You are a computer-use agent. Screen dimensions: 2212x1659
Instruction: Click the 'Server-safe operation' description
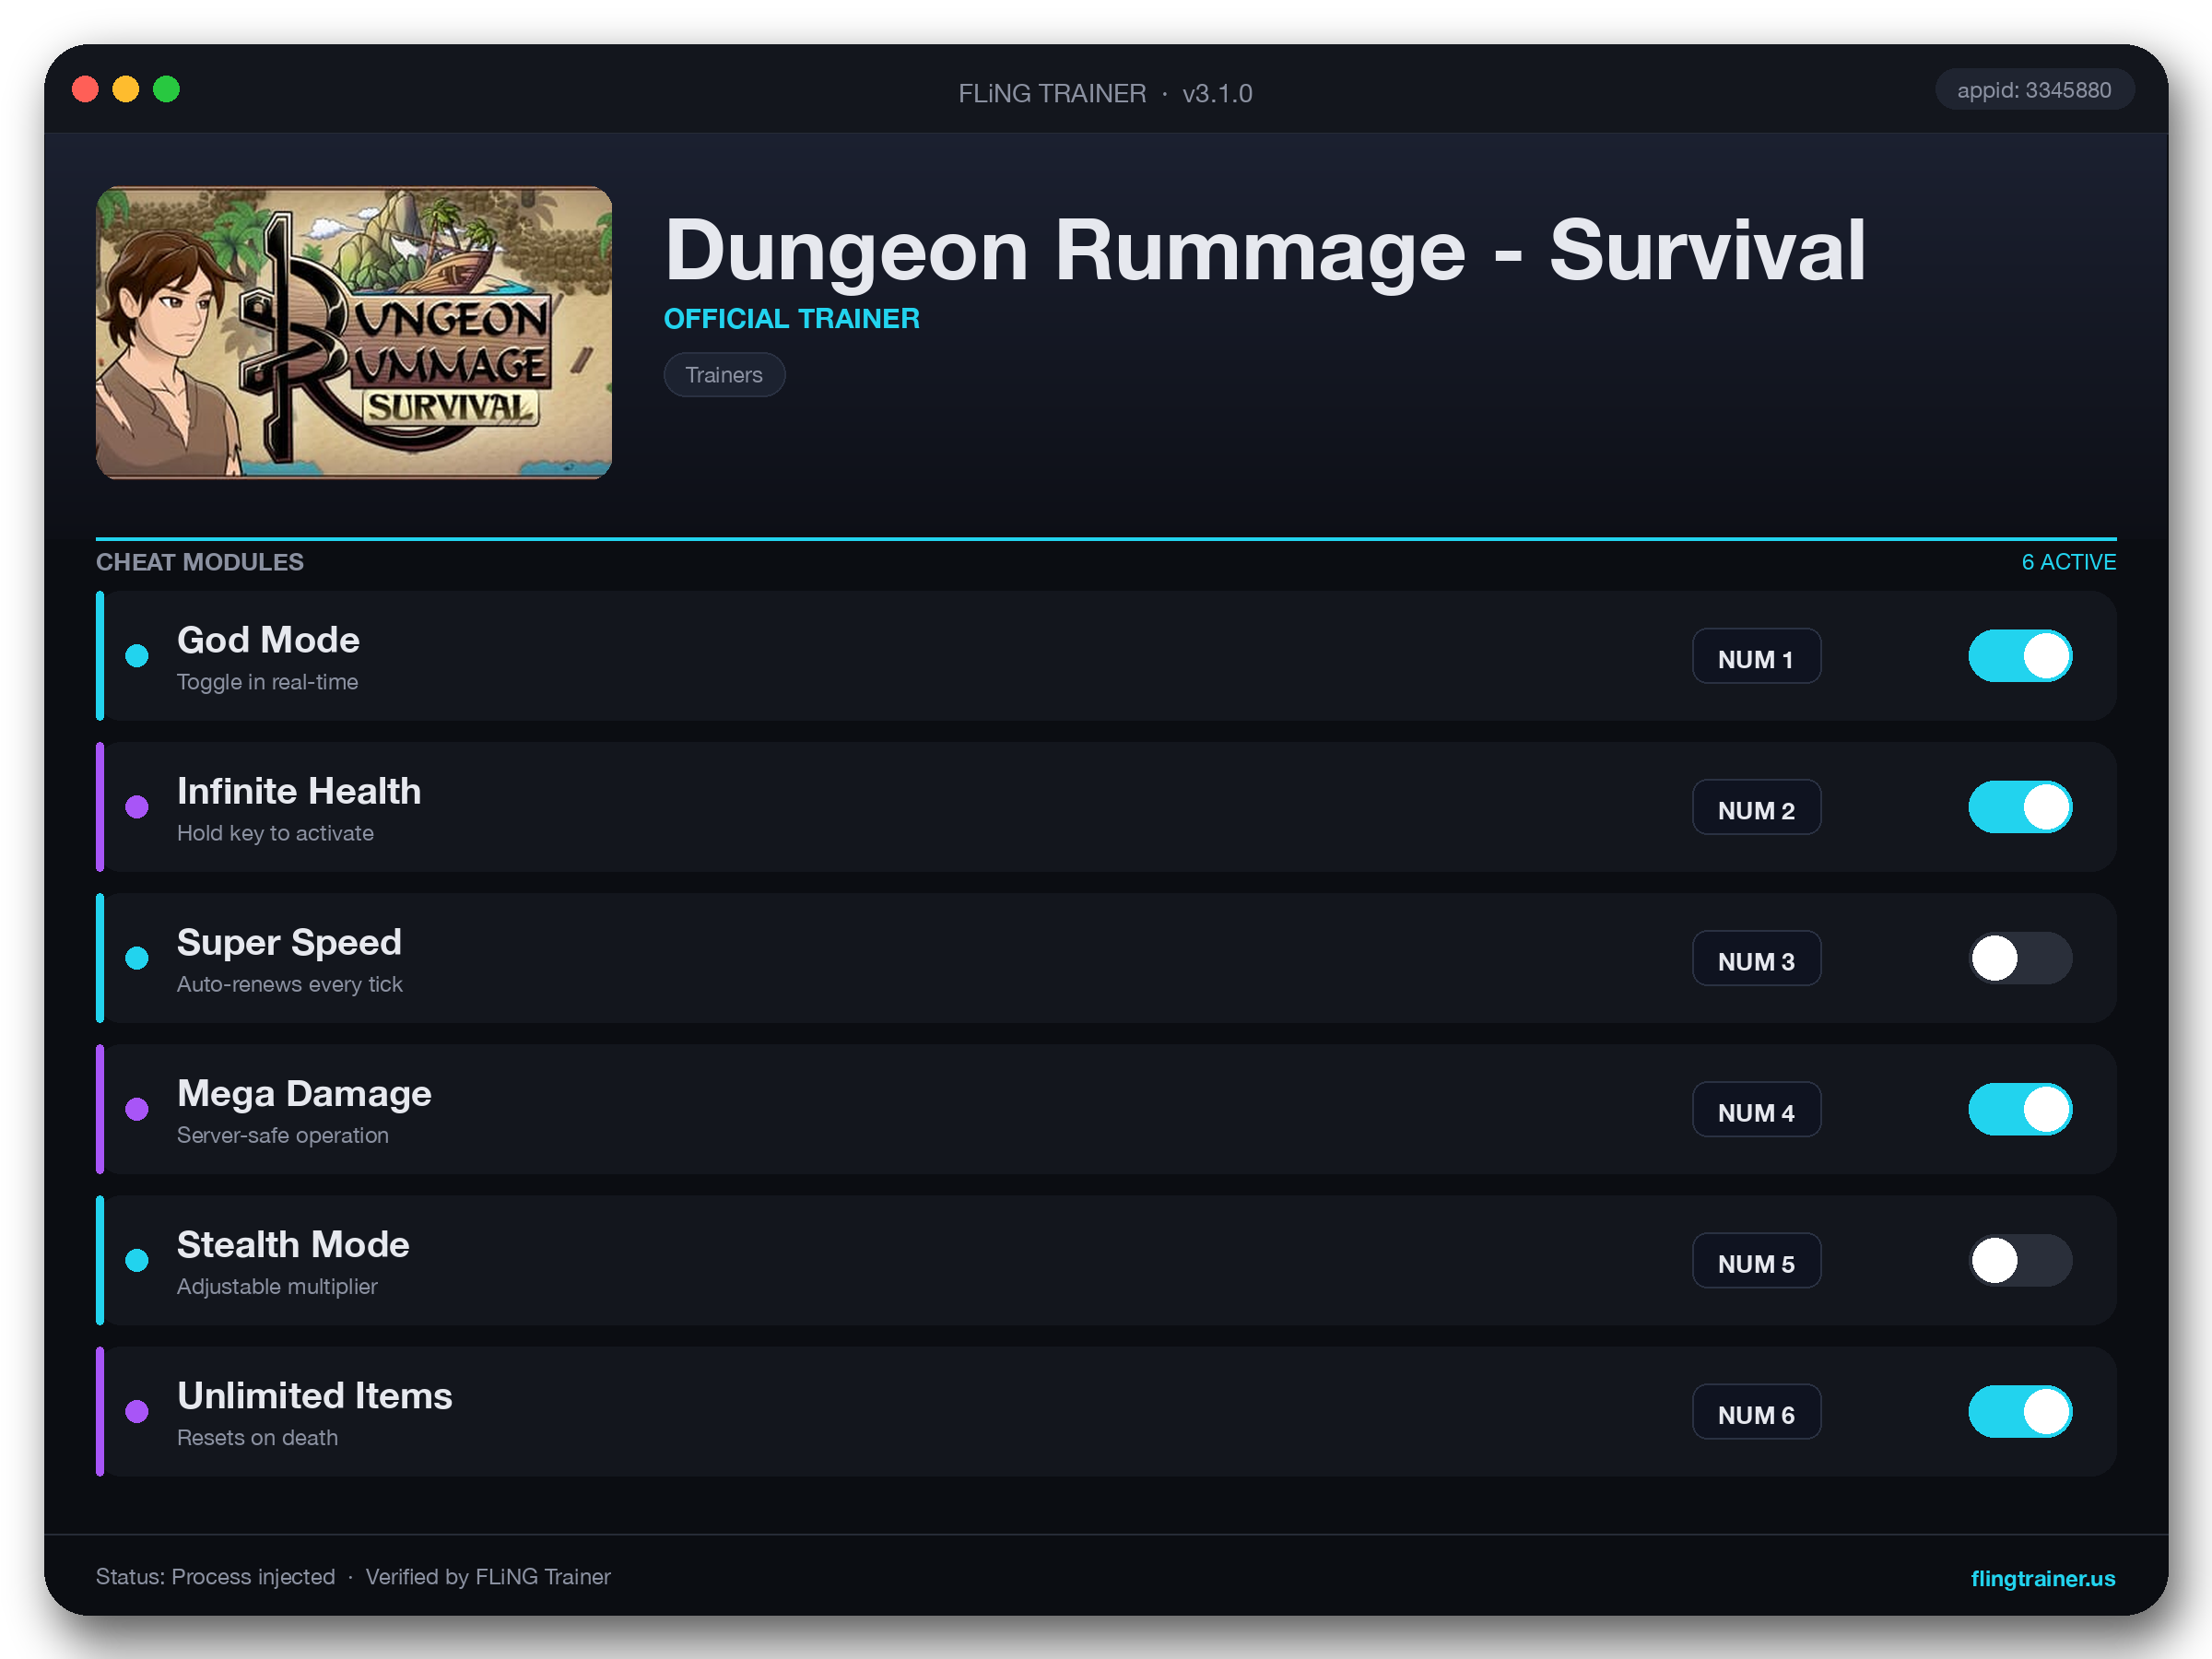pos(282,1135)
